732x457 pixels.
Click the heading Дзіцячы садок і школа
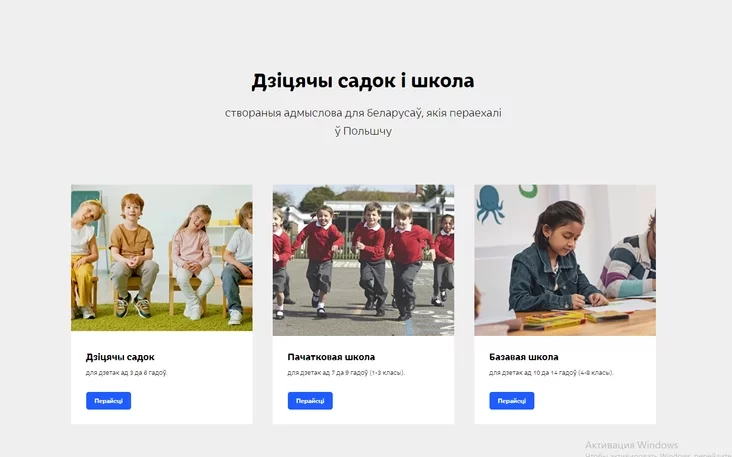click(x=363, y=81)
